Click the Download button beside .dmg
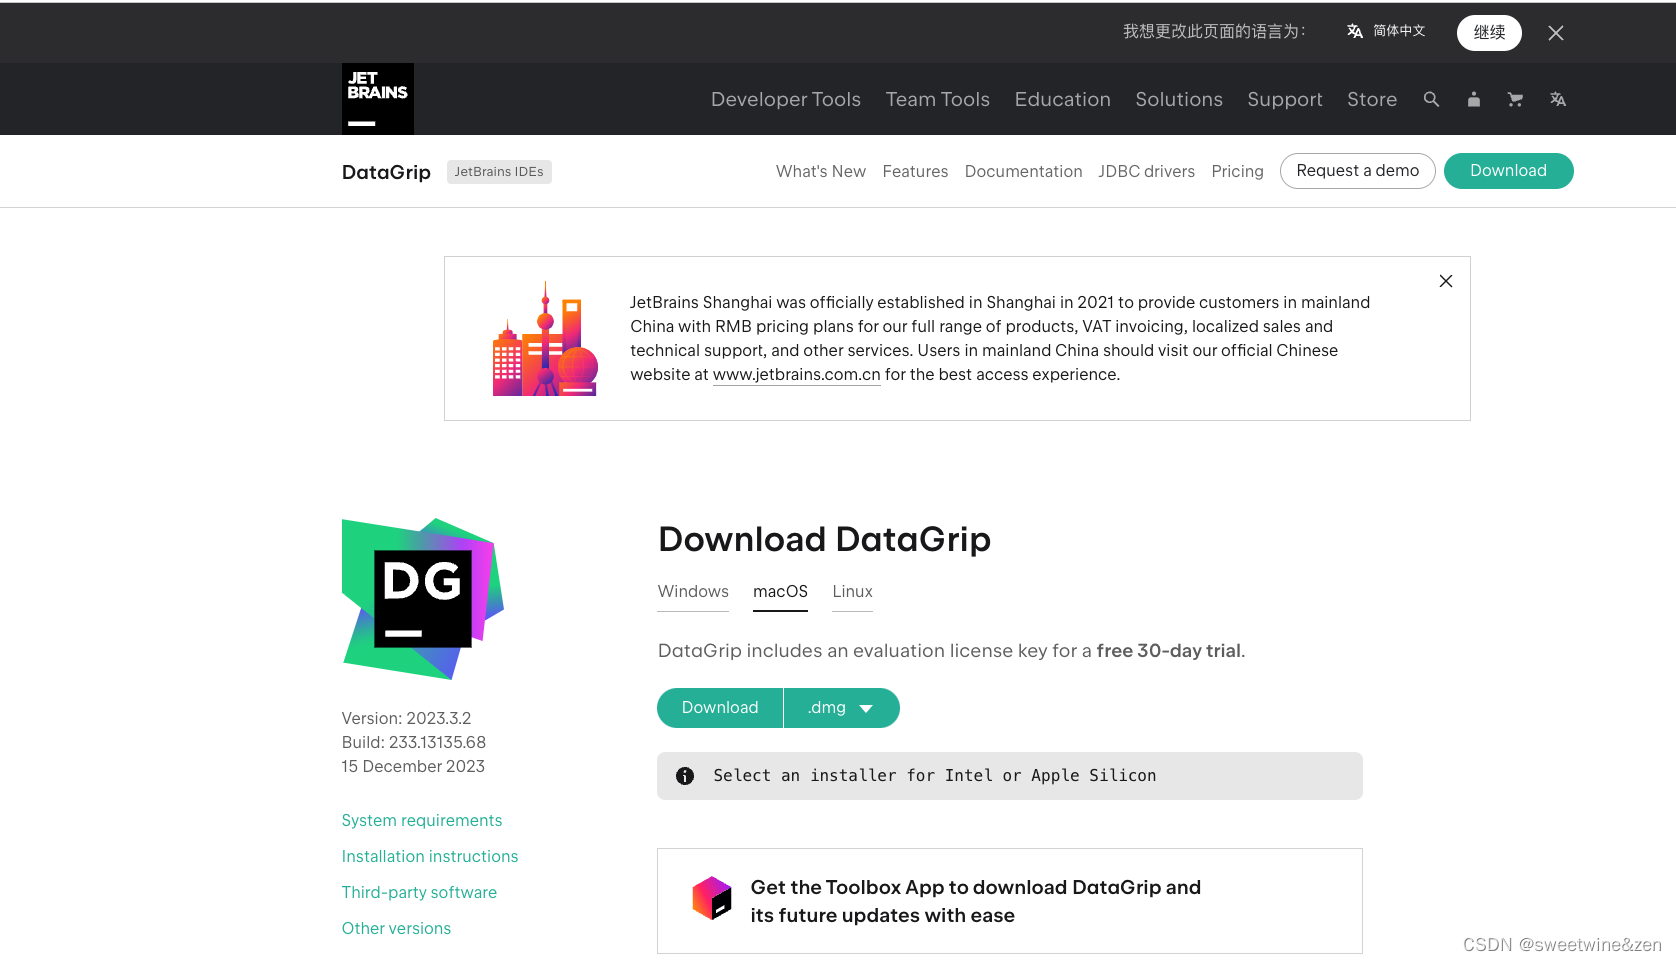1676x961 pixels. 720,708
